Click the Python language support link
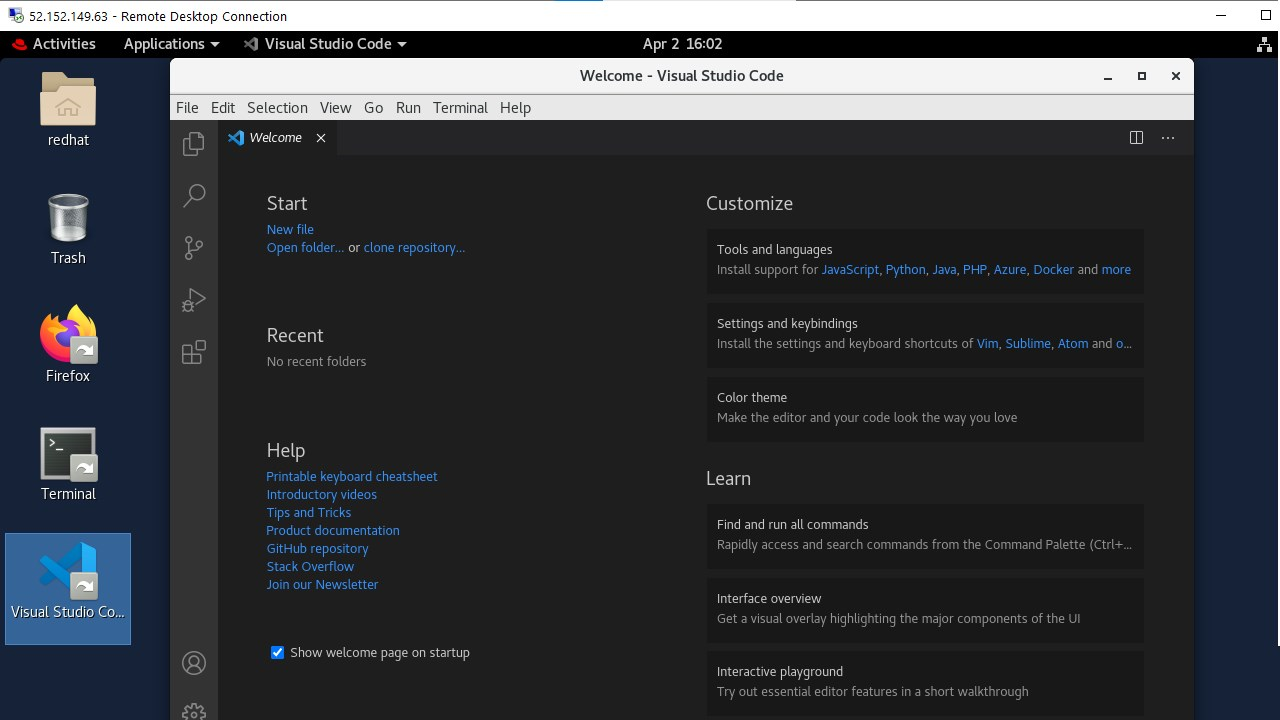This screenshot has height=720, width=1280. click(905, 270)
